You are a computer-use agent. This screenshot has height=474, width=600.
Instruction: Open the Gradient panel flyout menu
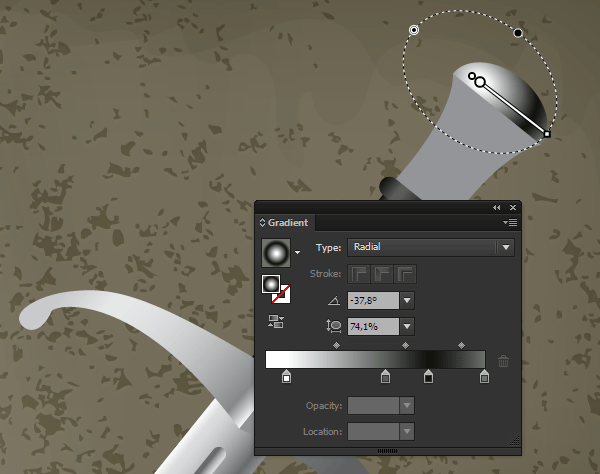[x=510, y=222]
